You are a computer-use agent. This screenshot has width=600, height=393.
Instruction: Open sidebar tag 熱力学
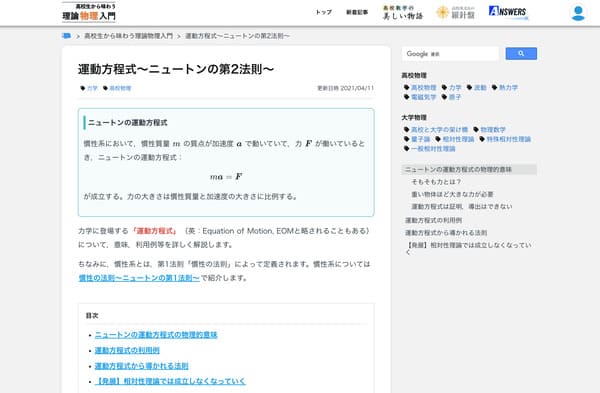(508, 88)
